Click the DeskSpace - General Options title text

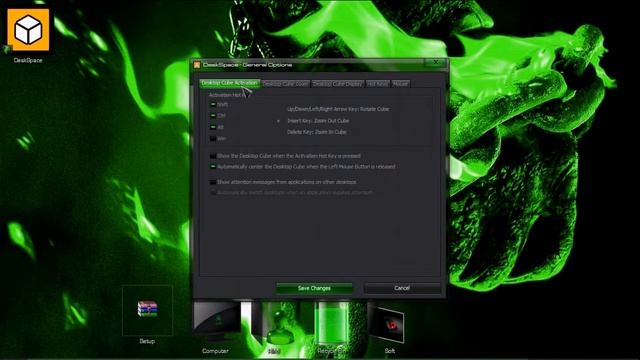click(x=247, y=65)
